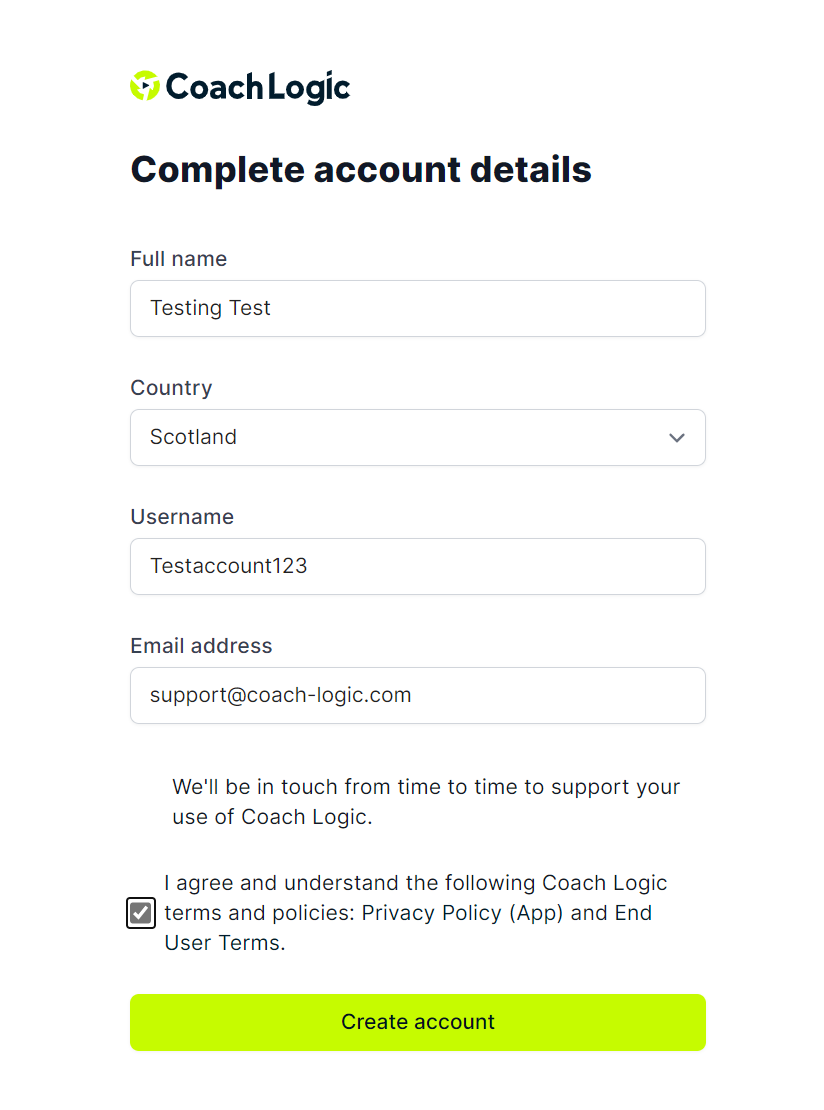
Task: Click the Create account button
Action: point(418,1022)
